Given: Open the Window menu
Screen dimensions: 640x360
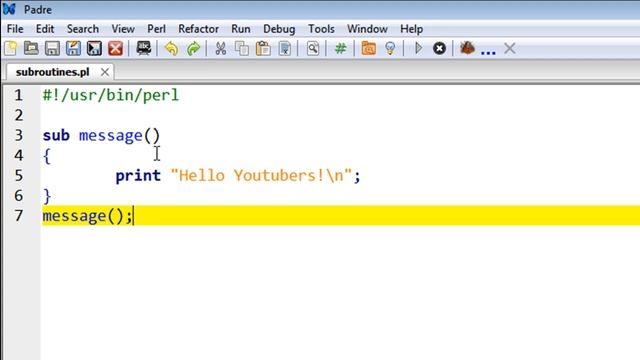Looking at the screenshot, I should 367,29.
